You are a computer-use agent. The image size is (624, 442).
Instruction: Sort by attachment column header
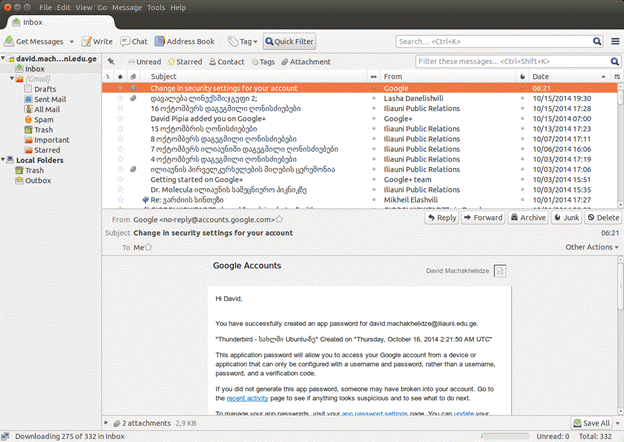pyautogui.click(x=133, y=76)
